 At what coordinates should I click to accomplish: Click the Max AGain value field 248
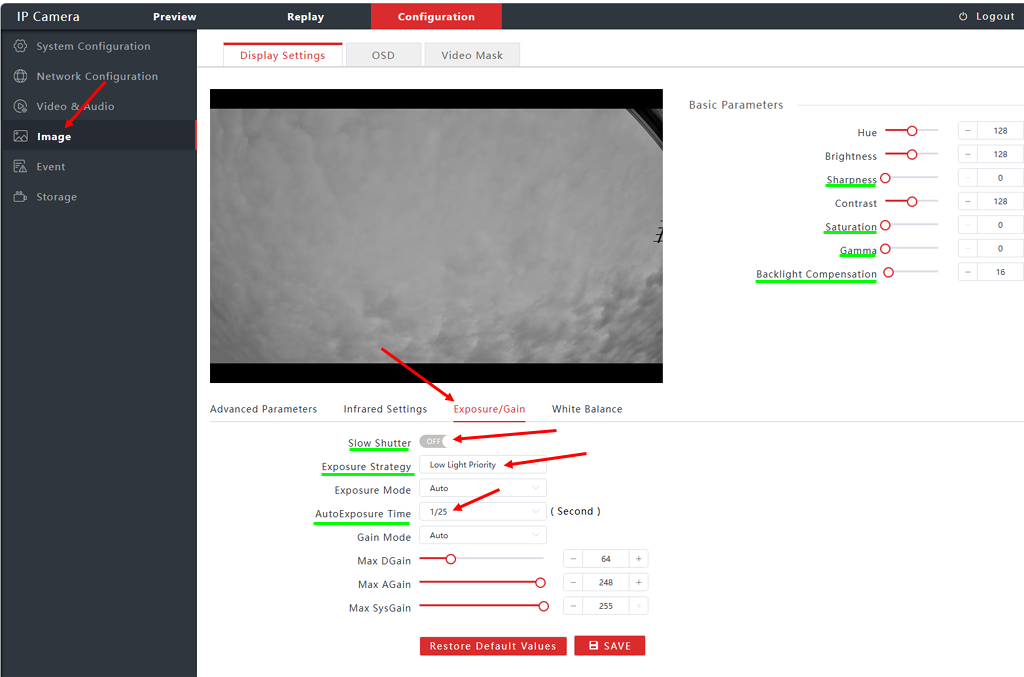[606, 582]
